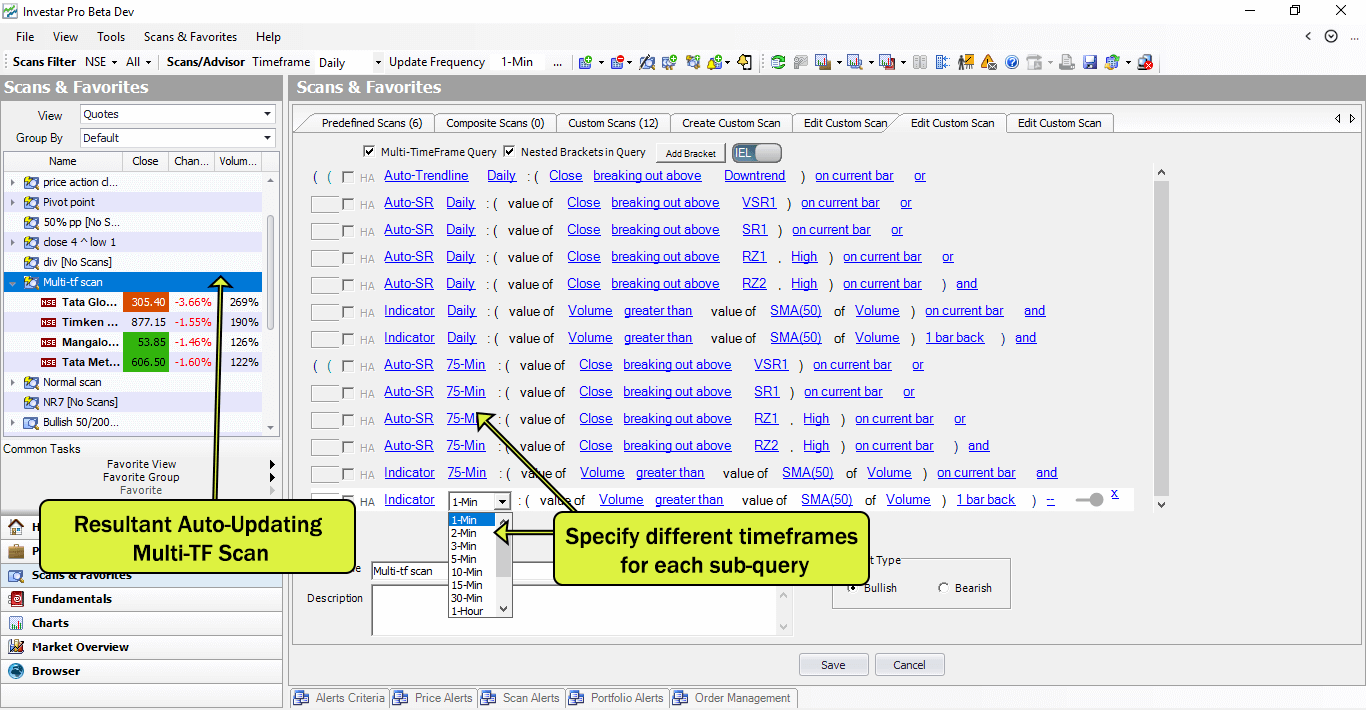This screenshot has height=710, width=1366.
Task: Select the Bearish radio button
Action: click(x=943, y=588)
